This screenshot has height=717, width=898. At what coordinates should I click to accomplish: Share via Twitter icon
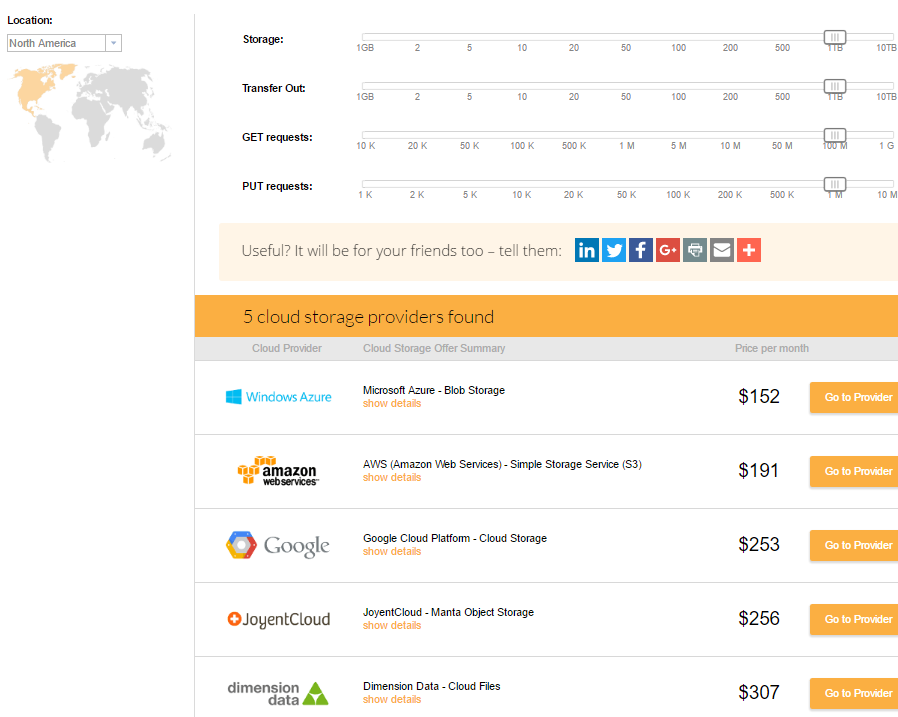coord(613,250)
